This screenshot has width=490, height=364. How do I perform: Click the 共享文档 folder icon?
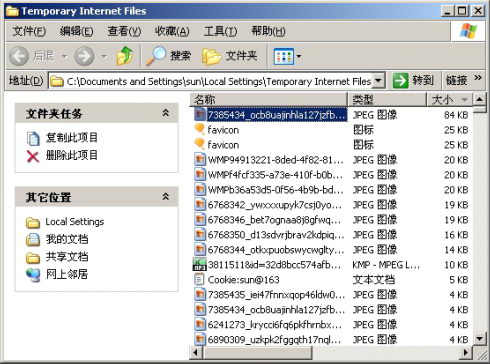coord(33,257)
